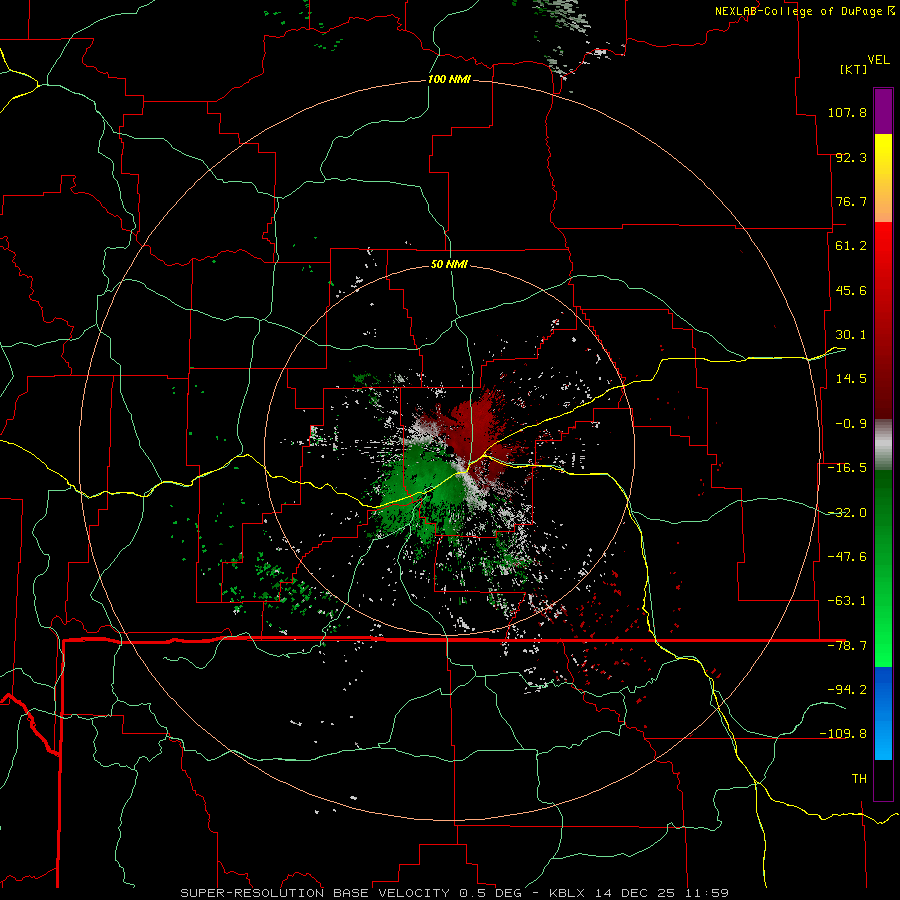
Task: Click the 30.1 velocity scale value
Action: pos(851,335)
